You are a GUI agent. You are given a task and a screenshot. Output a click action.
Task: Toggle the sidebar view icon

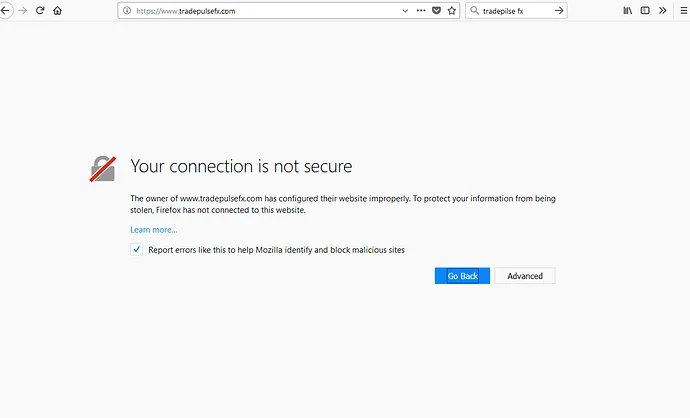pyautogui.click(x=645, y=10)
